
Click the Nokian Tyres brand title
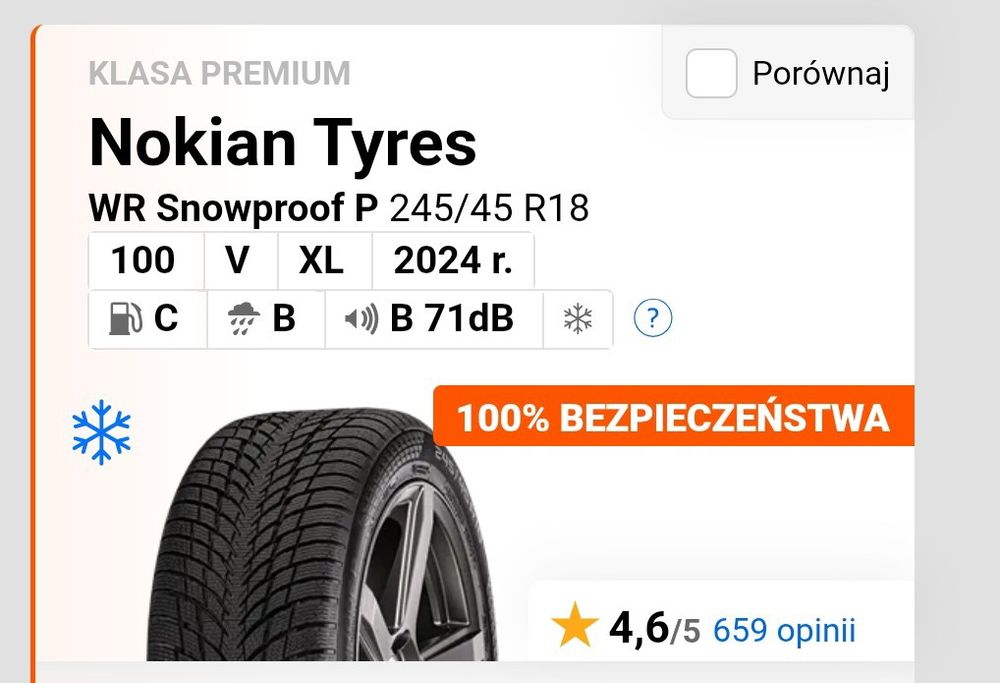pyautogui.click(x=283, y=143)
